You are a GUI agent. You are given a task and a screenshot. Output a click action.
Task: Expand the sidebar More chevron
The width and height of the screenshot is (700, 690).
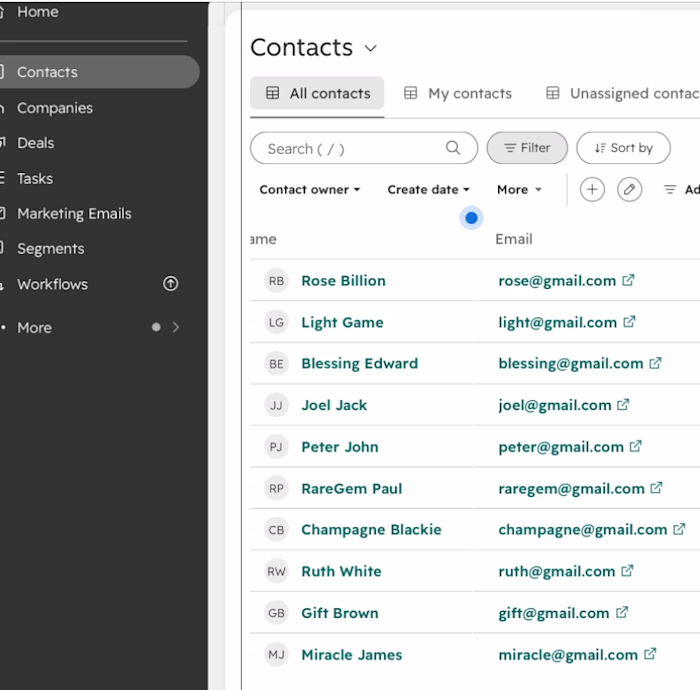click(x=176, y=327)
